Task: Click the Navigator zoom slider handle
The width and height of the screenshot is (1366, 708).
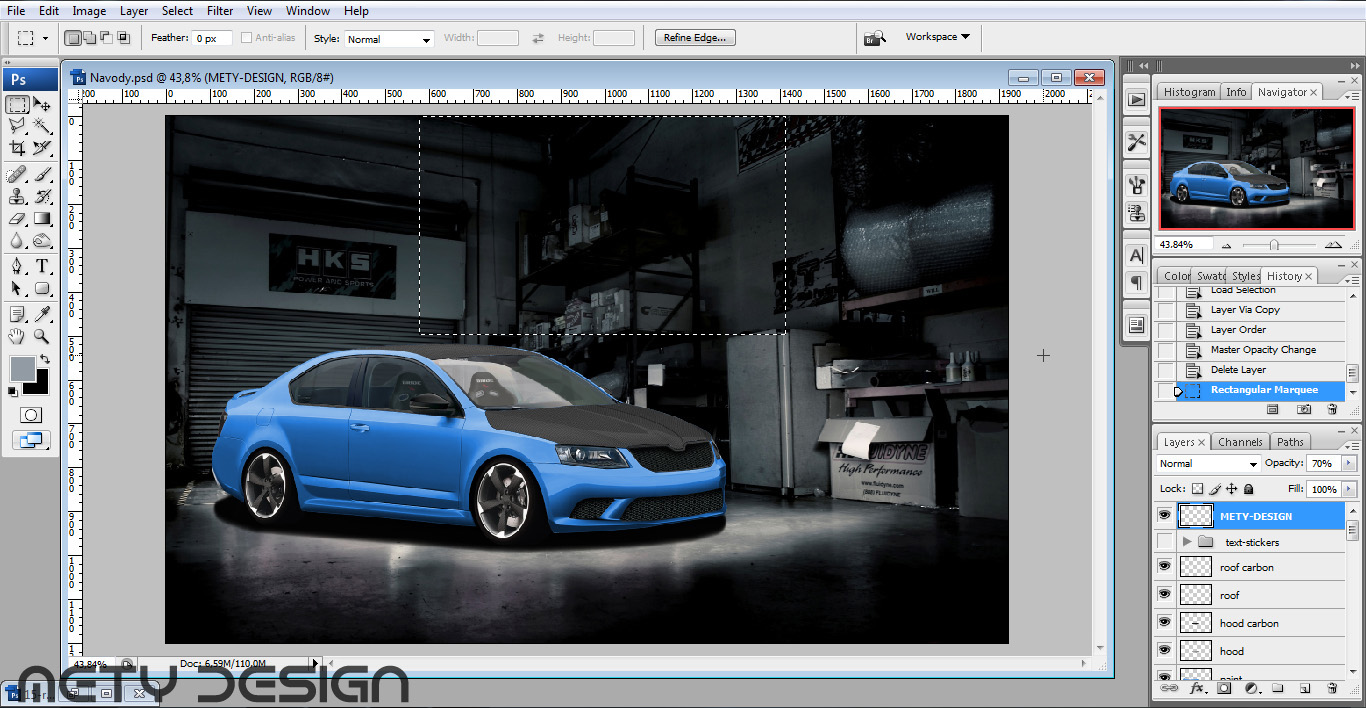Action: click(1274, 244)
